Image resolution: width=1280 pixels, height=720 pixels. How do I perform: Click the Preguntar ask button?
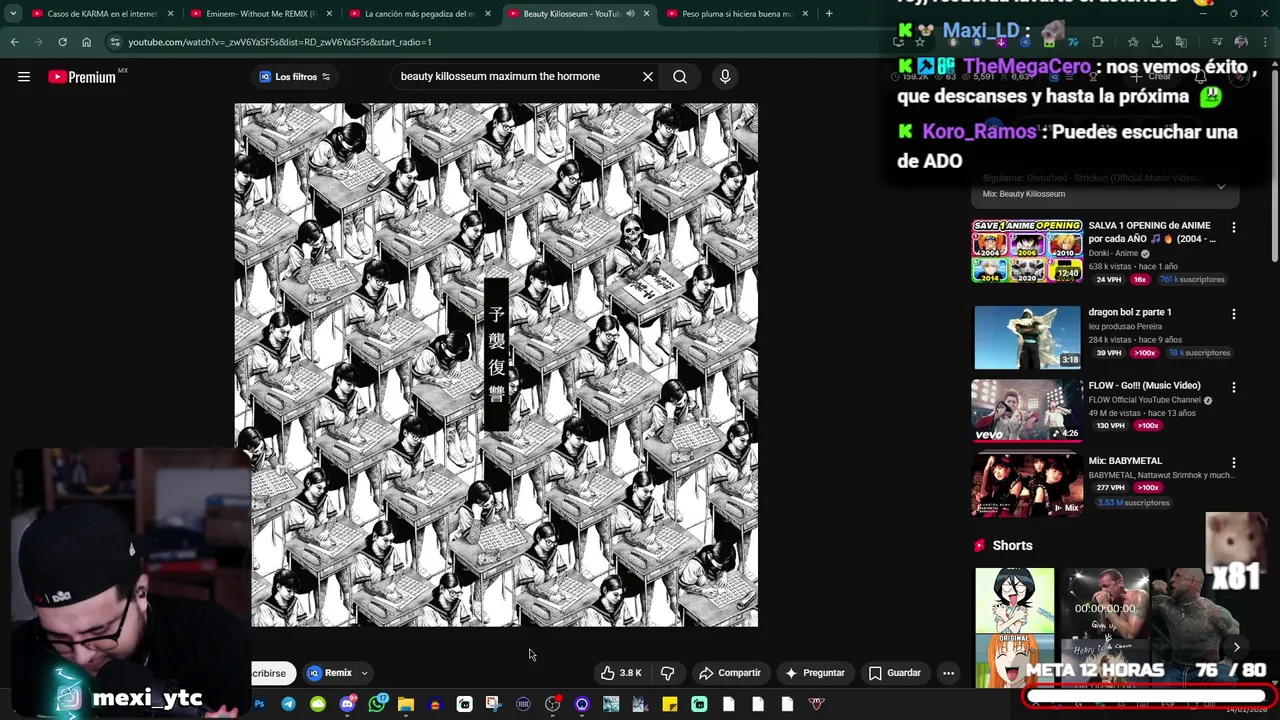tap(815, 673)
